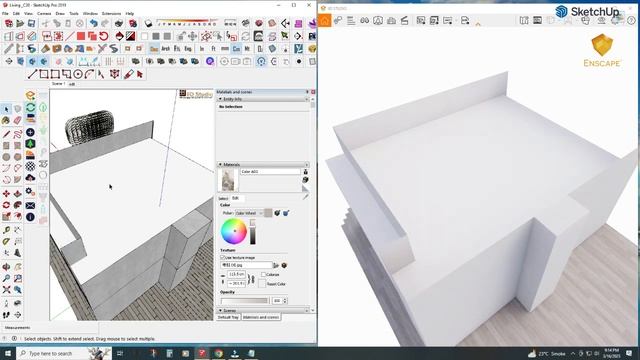Select the arrow tool in left toolbar
The image size is (640, 360).
click(x=6, y=109)
